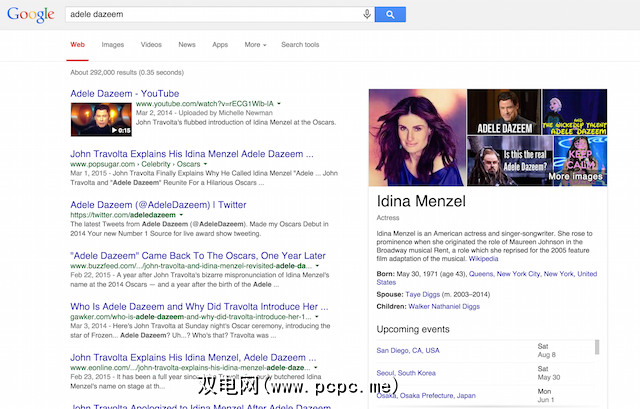640x409 pixels.
Task: Switch to the Images tab
Action: tap(113, 44)
